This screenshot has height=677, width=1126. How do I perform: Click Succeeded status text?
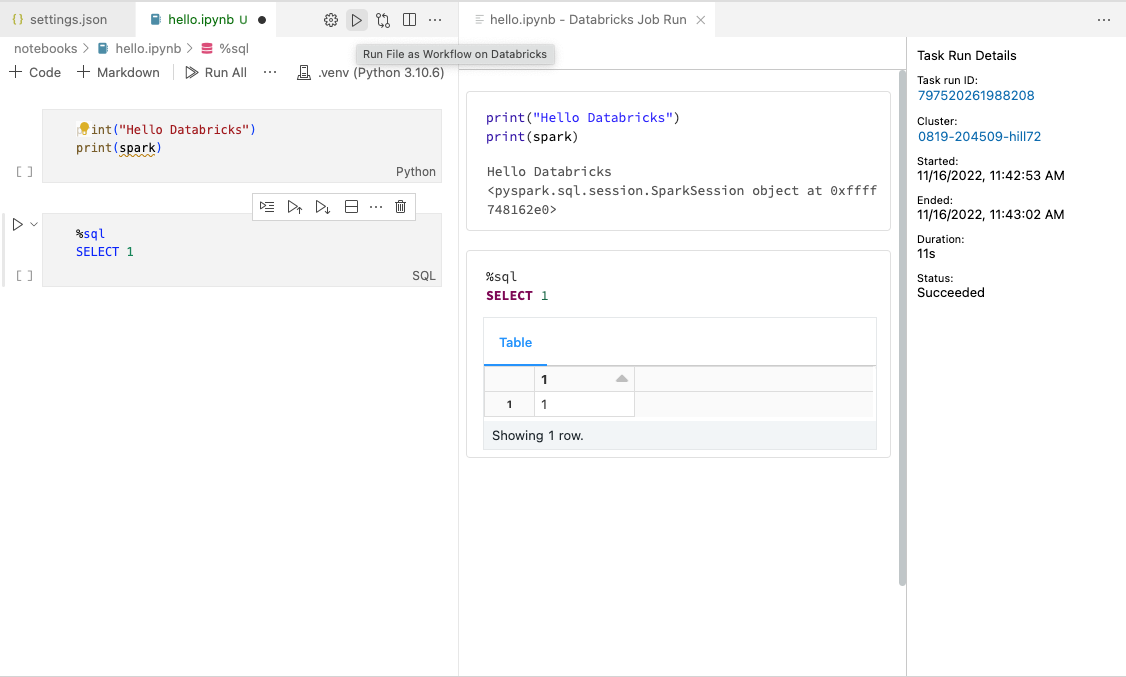tap(951, 292)
